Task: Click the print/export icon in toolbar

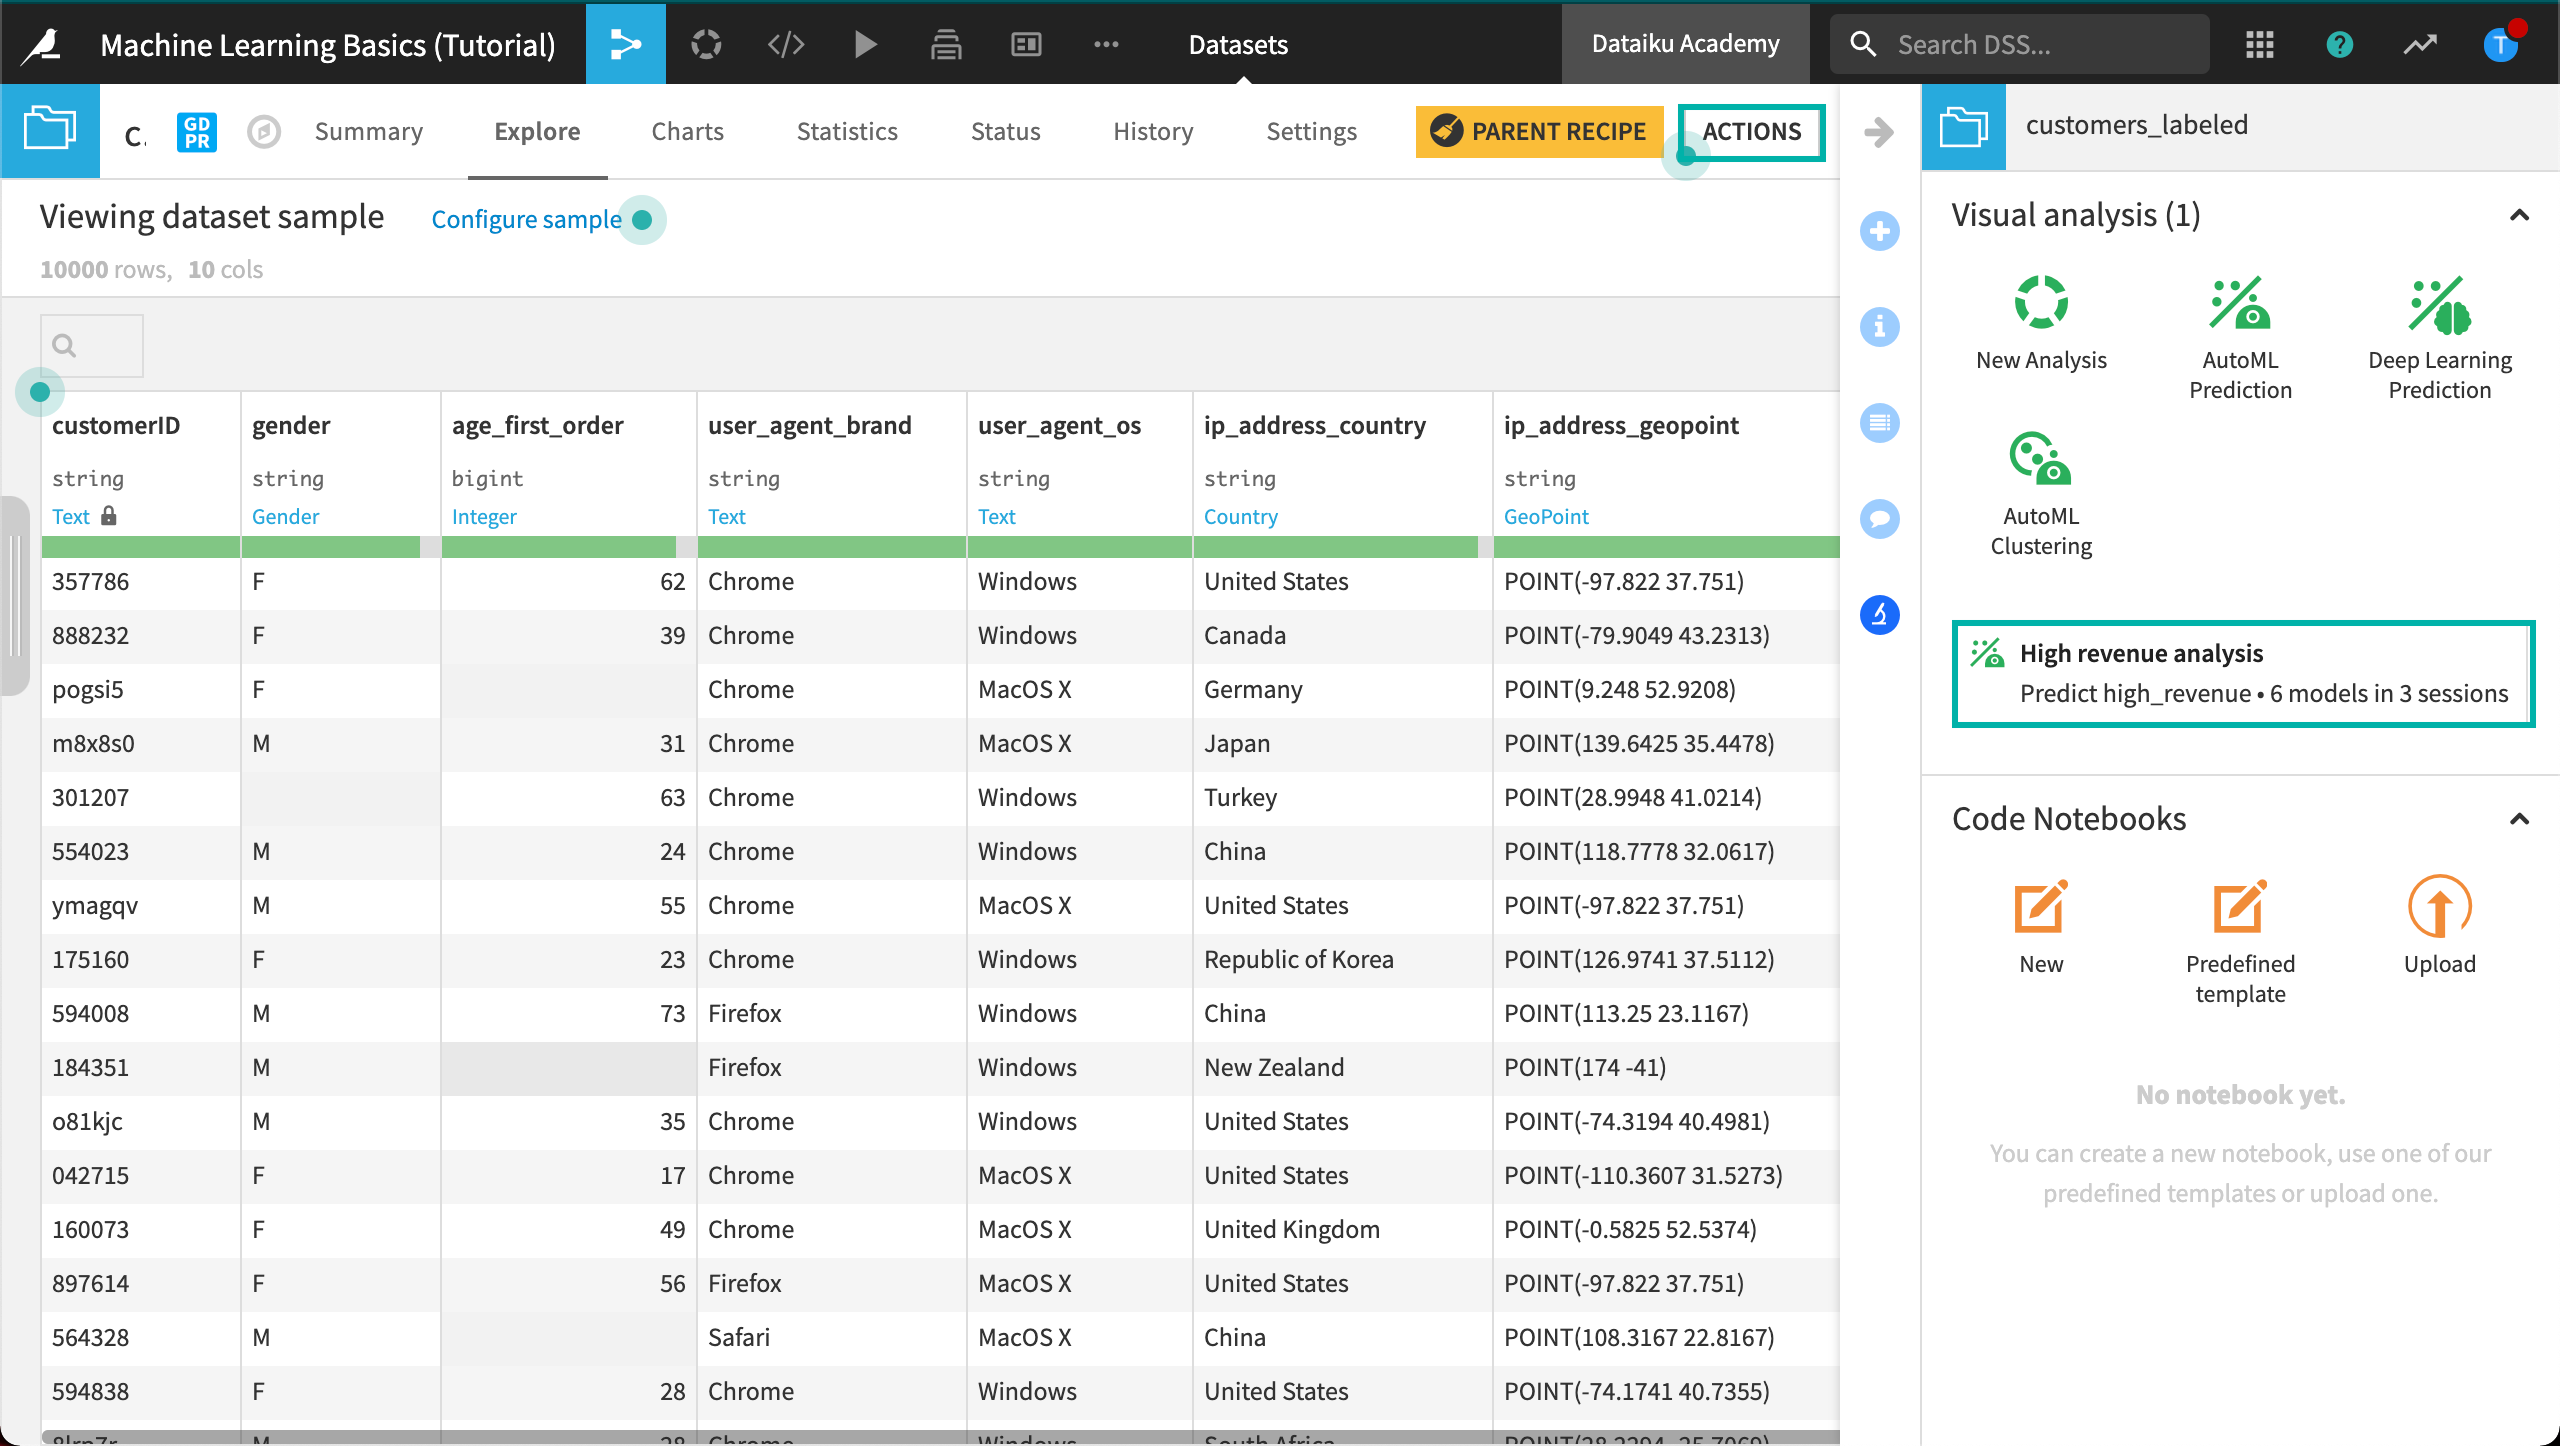Action: (946, 42)
